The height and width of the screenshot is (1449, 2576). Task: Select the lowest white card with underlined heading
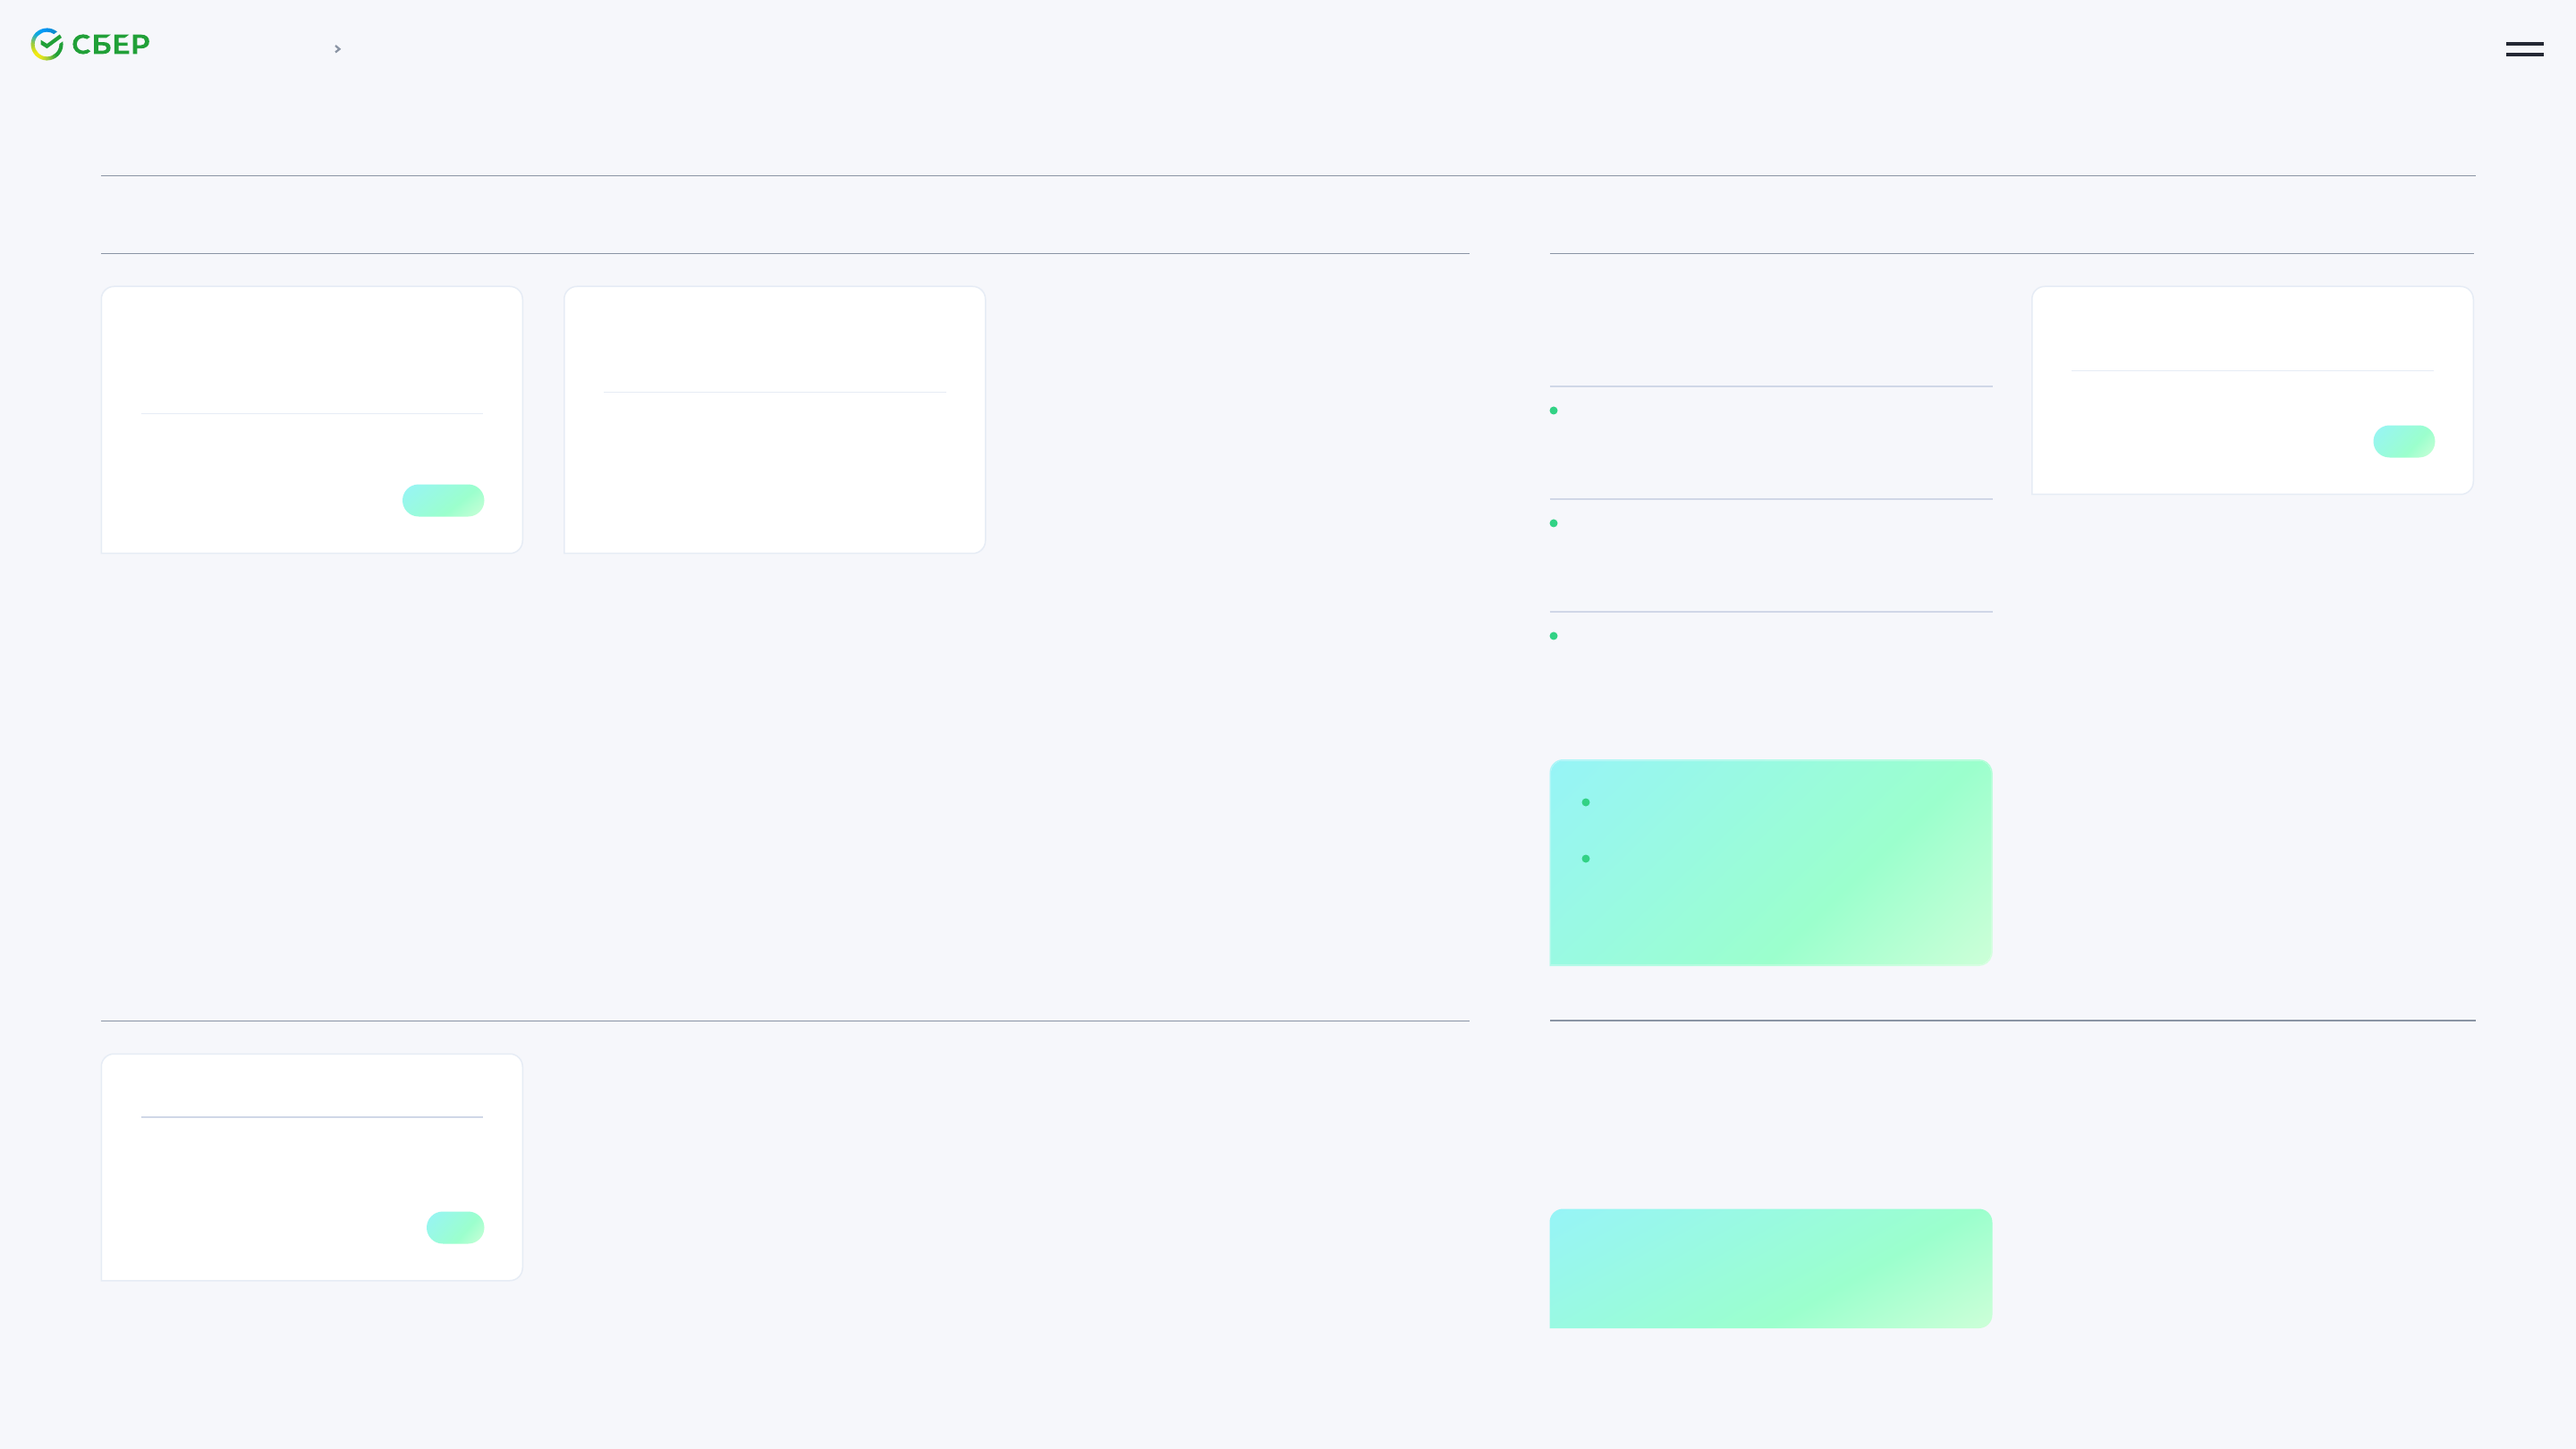312,1167
